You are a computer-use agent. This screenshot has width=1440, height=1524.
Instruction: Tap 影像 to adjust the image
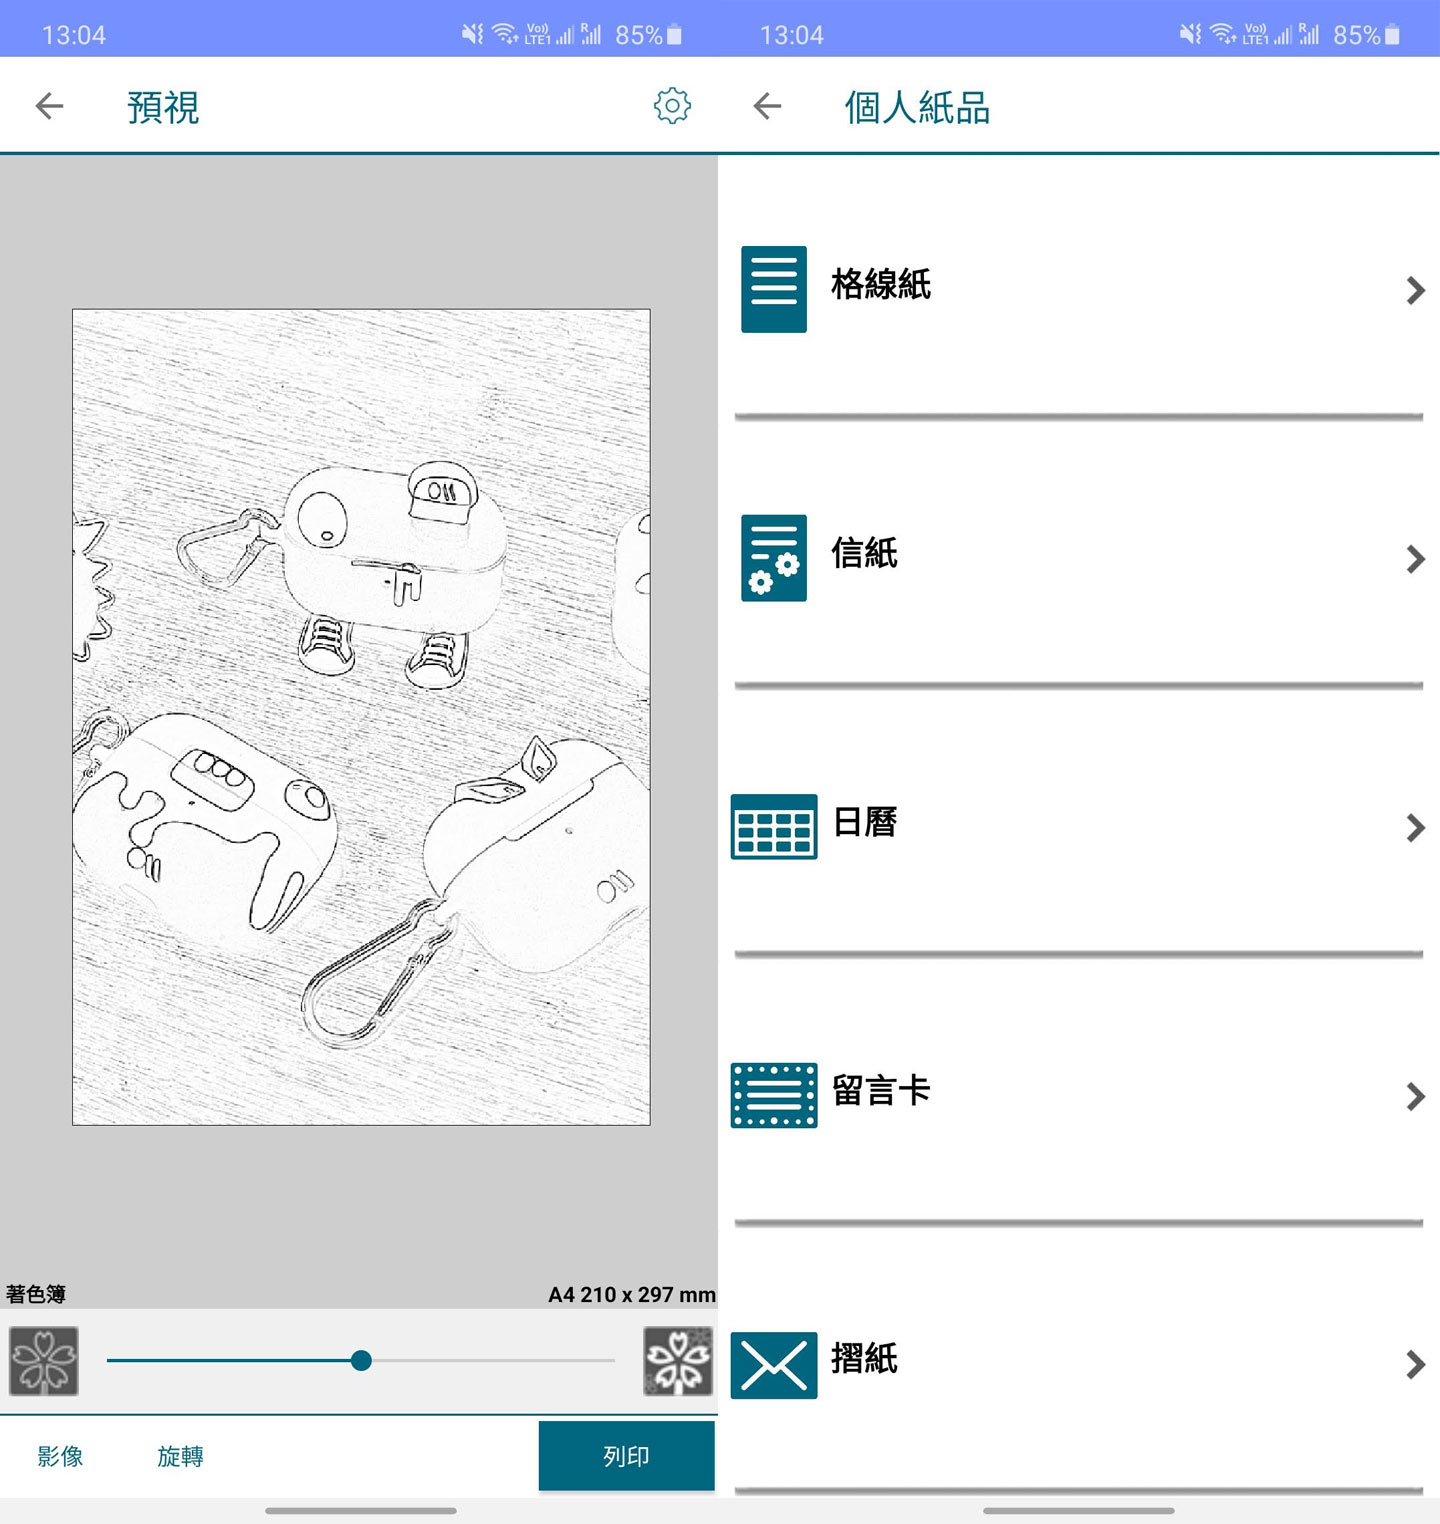pos(60,1457)
